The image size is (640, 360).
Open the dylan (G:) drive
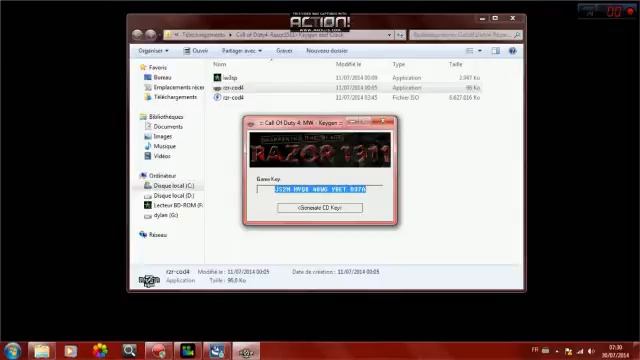point(166,215)
